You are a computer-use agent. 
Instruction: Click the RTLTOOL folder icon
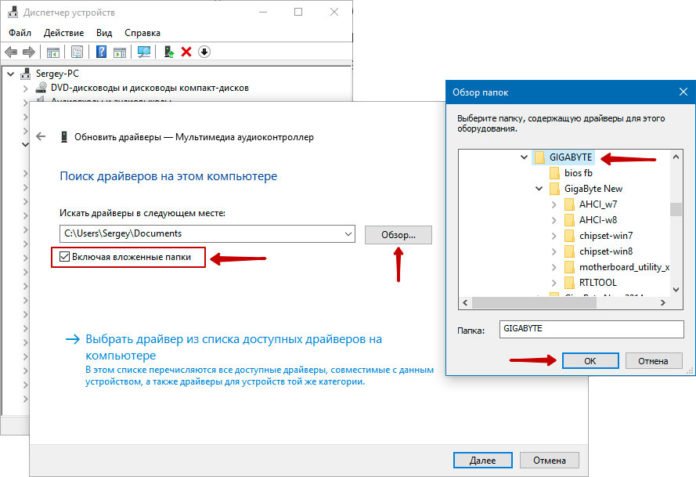click(569, 283)
